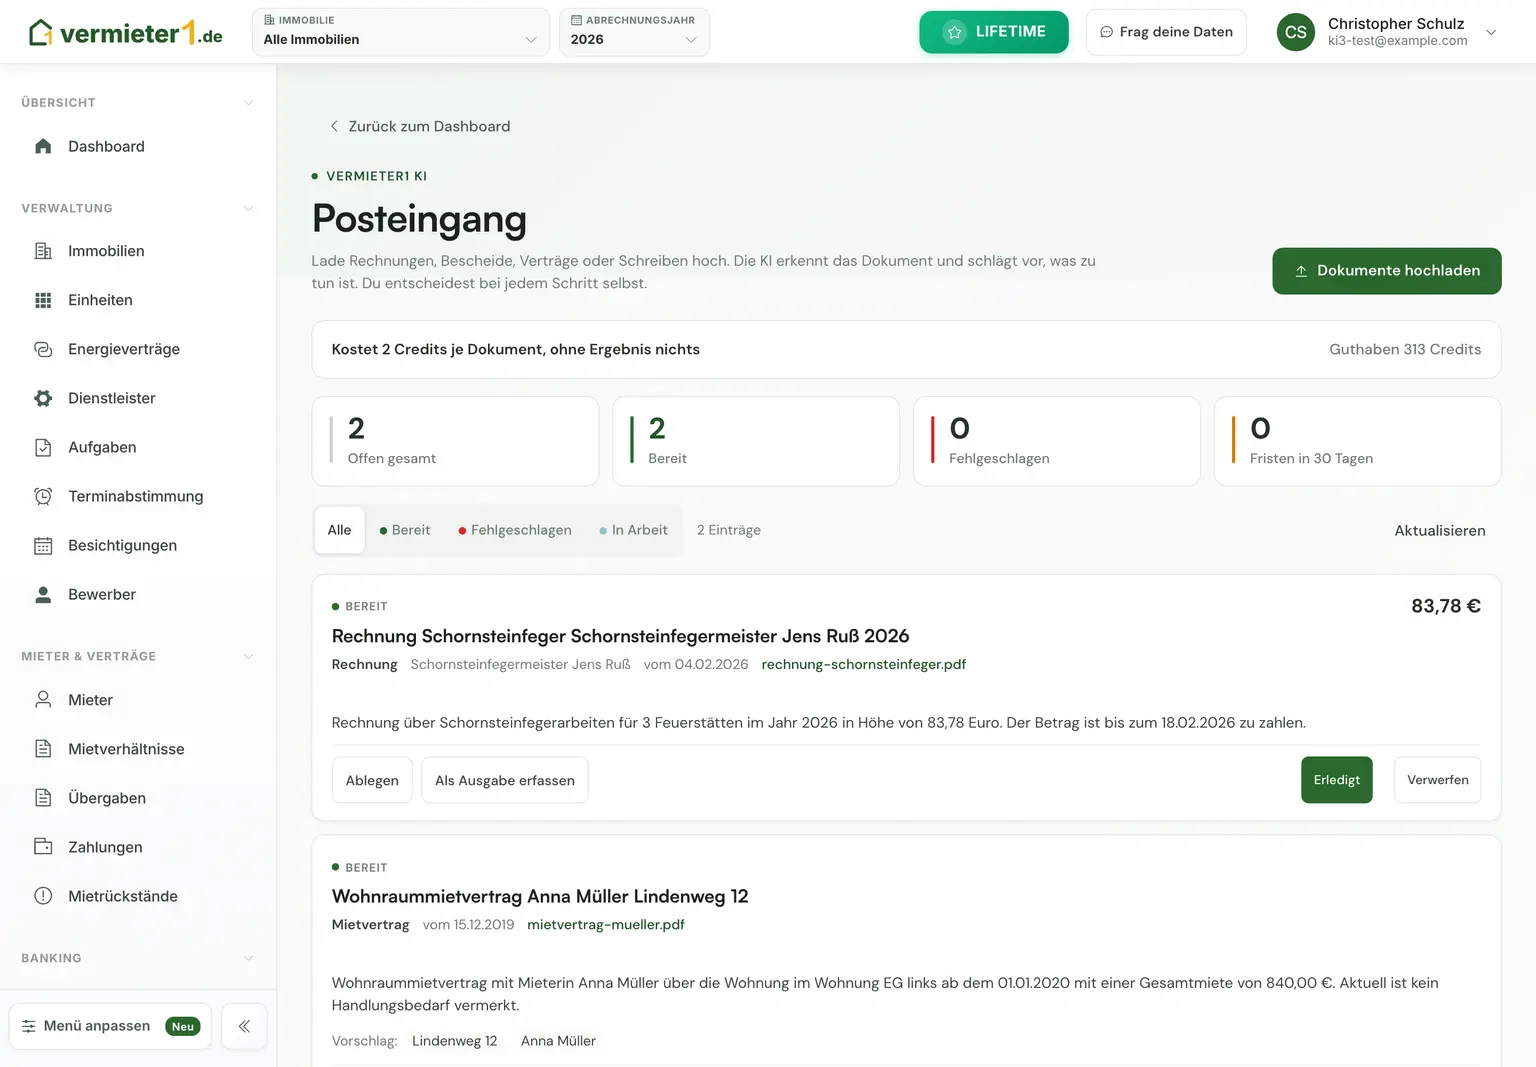Select the In Arbeit filter tab

tap(633, 530)
